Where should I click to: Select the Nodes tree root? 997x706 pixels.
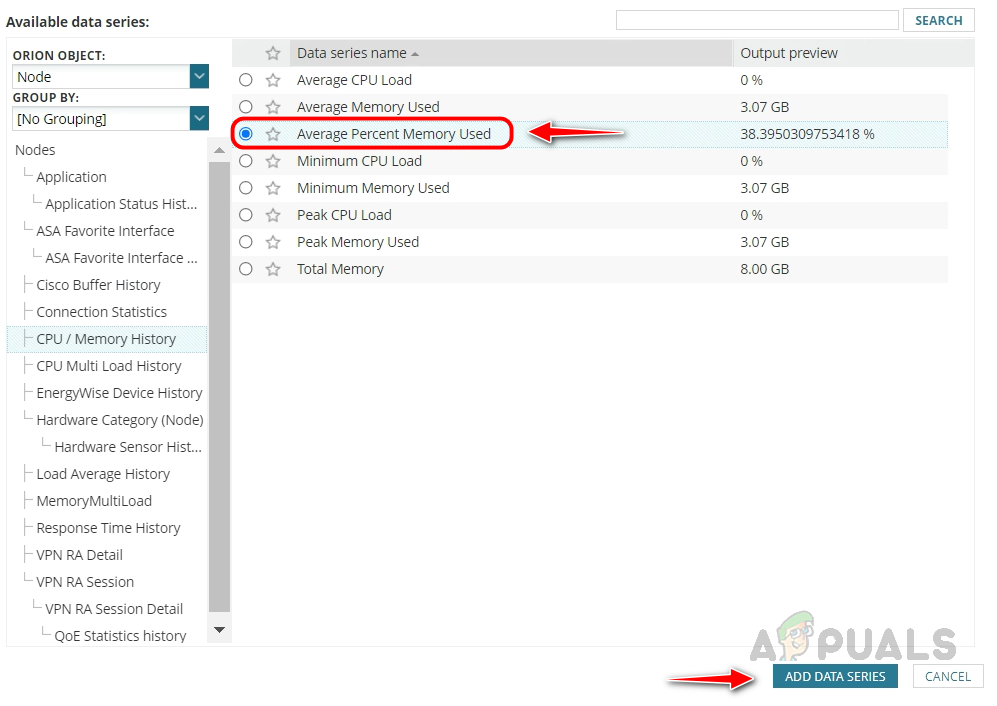pyautogui.click(x=35, y=150)
